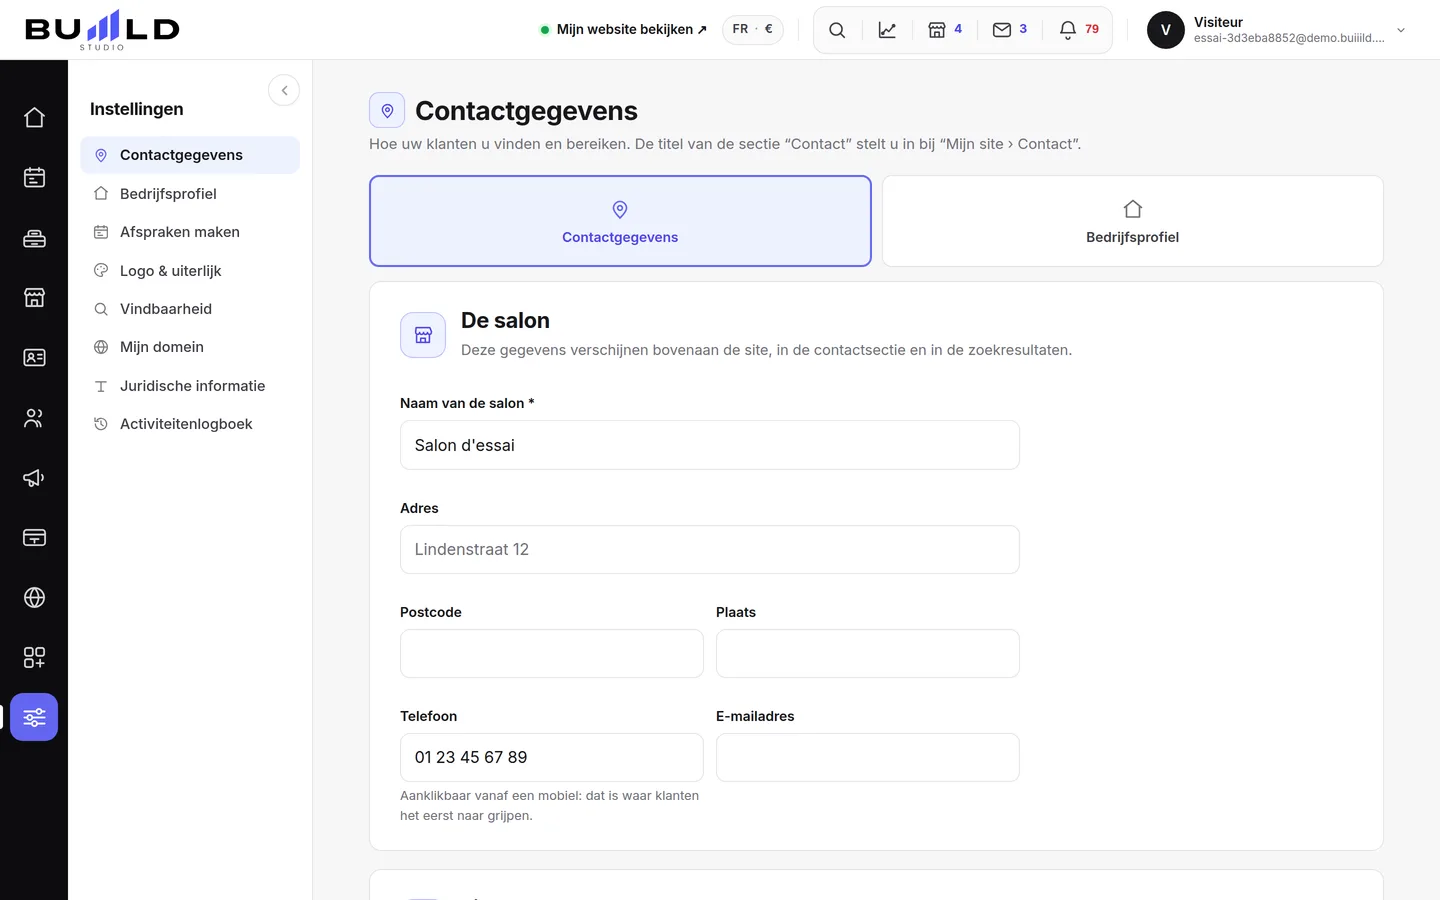Open the shop orders icon showing 4

(x=944, y=30)
